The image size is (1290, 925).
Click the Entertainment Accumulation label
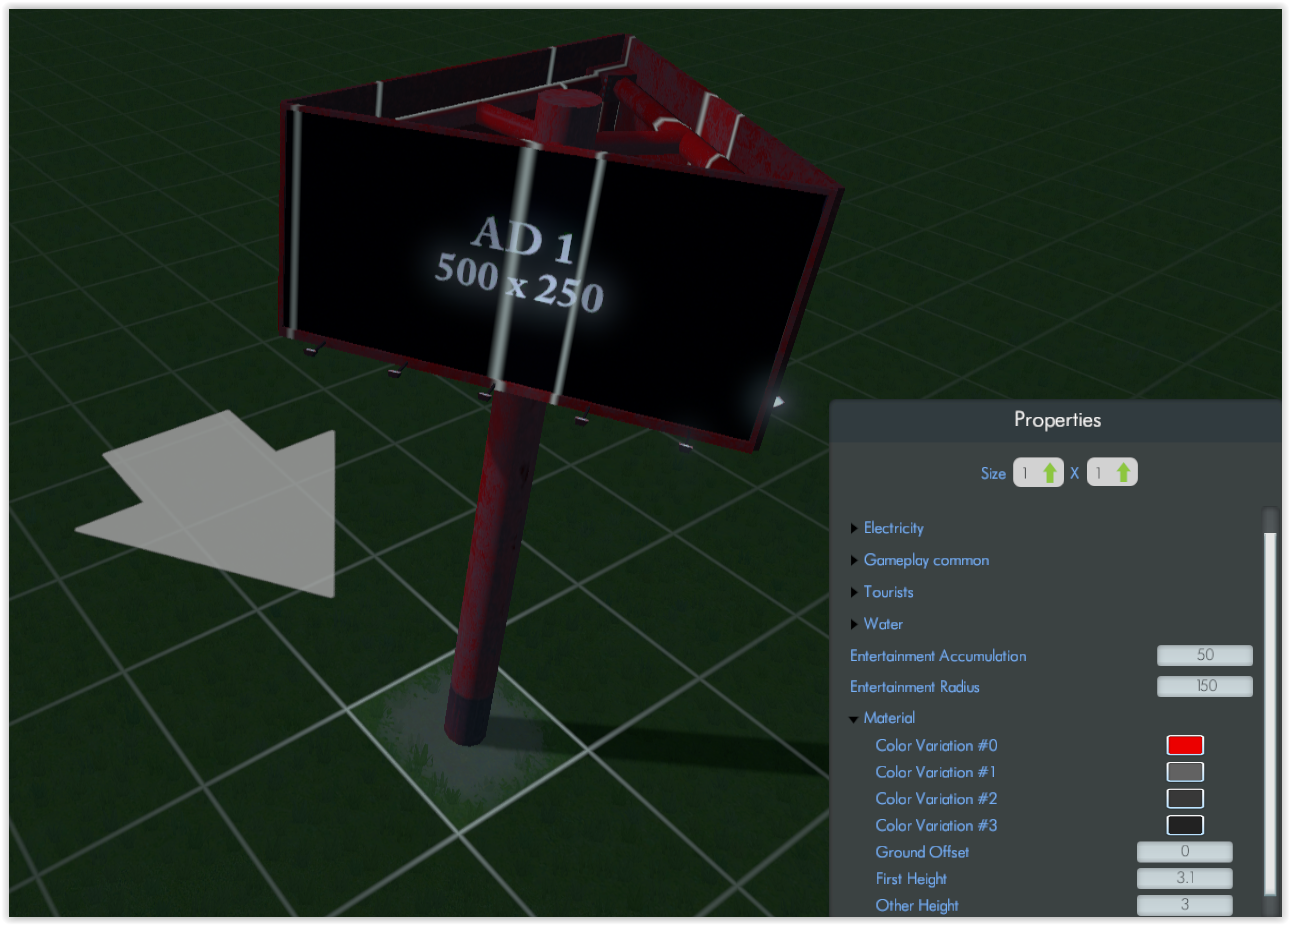pyautogui.click(x=938, y=656)
